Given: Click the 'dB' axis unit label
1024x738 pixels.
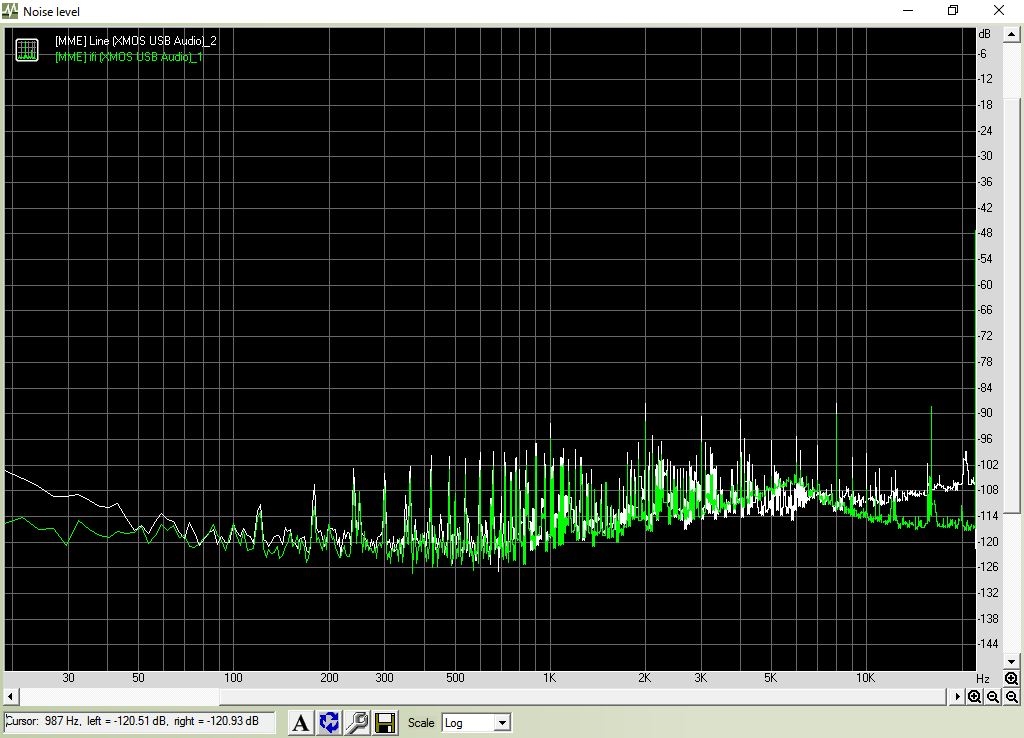Looking at the screenshot, I should [984, 34].
